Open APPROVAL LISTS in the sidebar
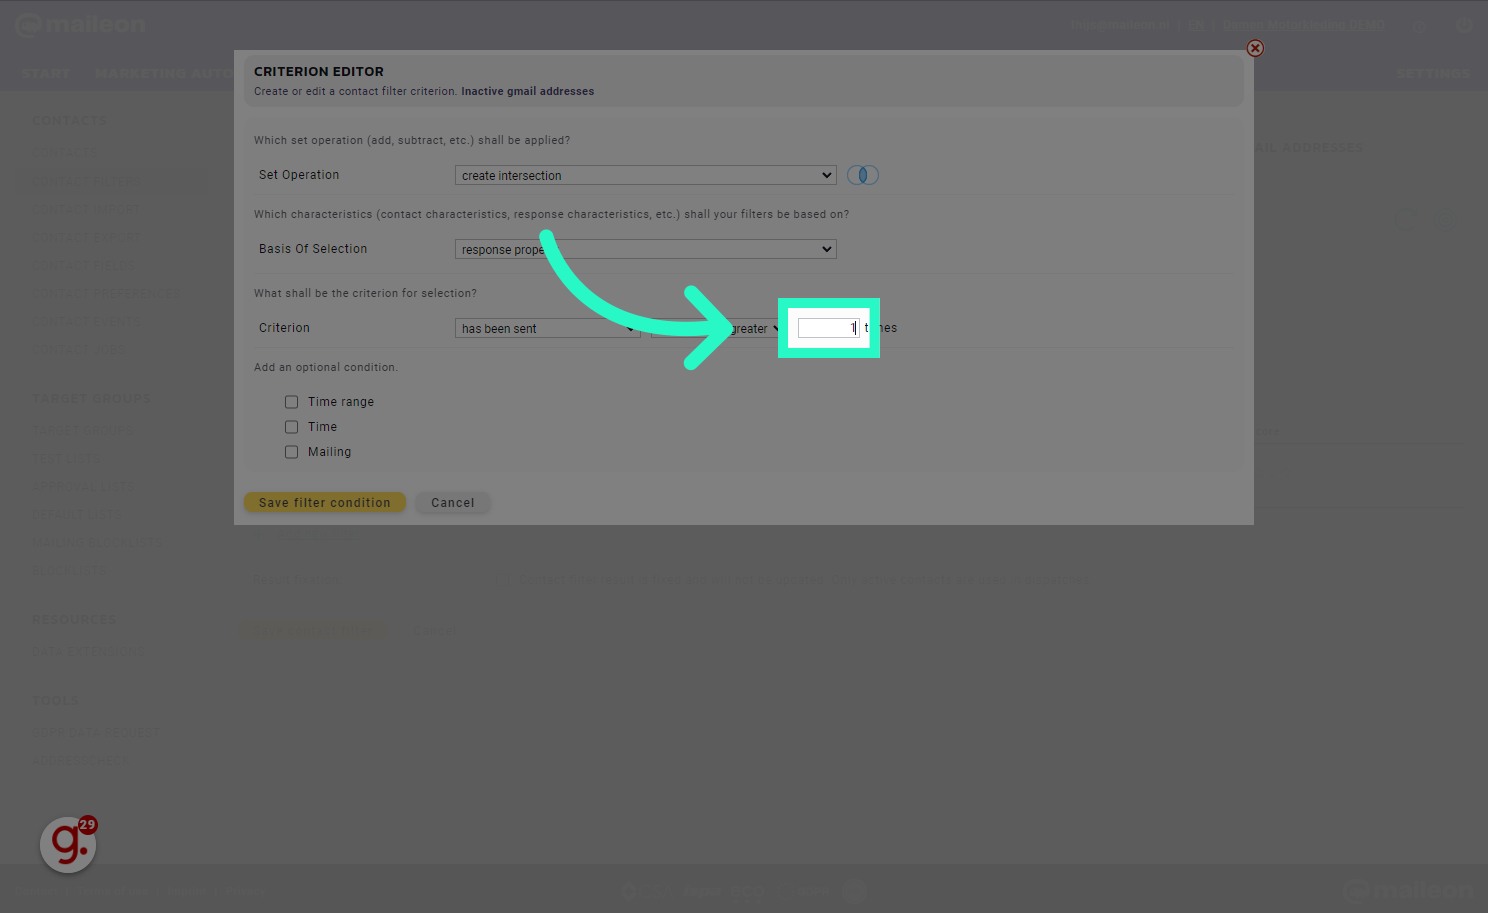This screenshot has width=1488, height=913. click(x=83, y=486)
